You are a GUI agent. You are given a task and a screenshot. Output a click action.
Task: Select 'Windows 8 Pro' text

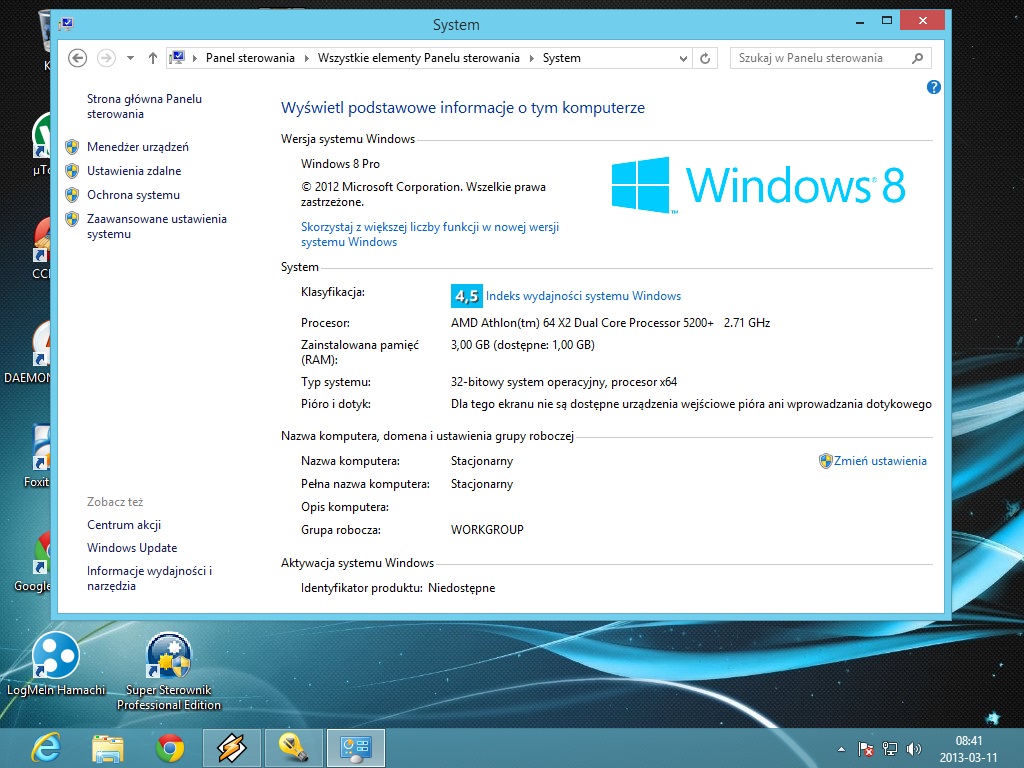point(340,164)
